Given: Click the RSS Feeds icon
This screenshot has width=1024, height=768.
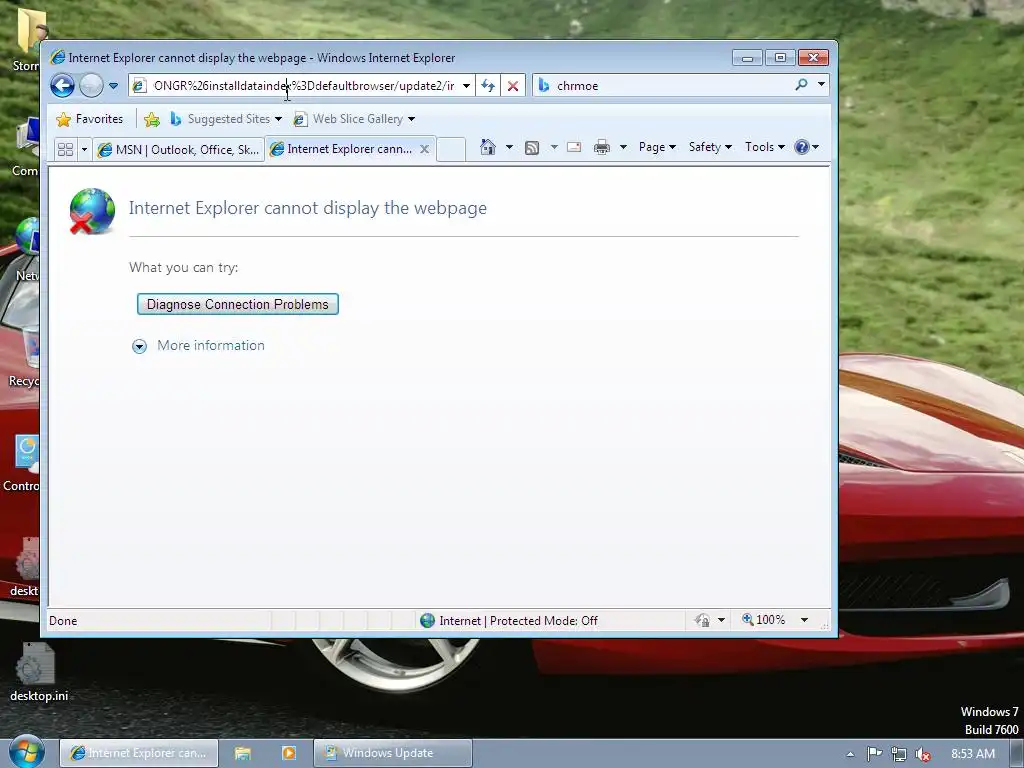Looking at the screenshot, I should [x=532, y=148].
